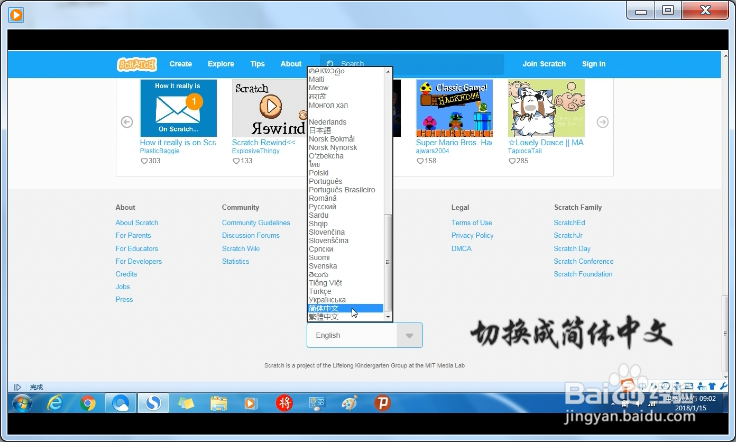Click the language list scroll up arrow
Screen dimensions: 736x442
[x=388, y=72]
